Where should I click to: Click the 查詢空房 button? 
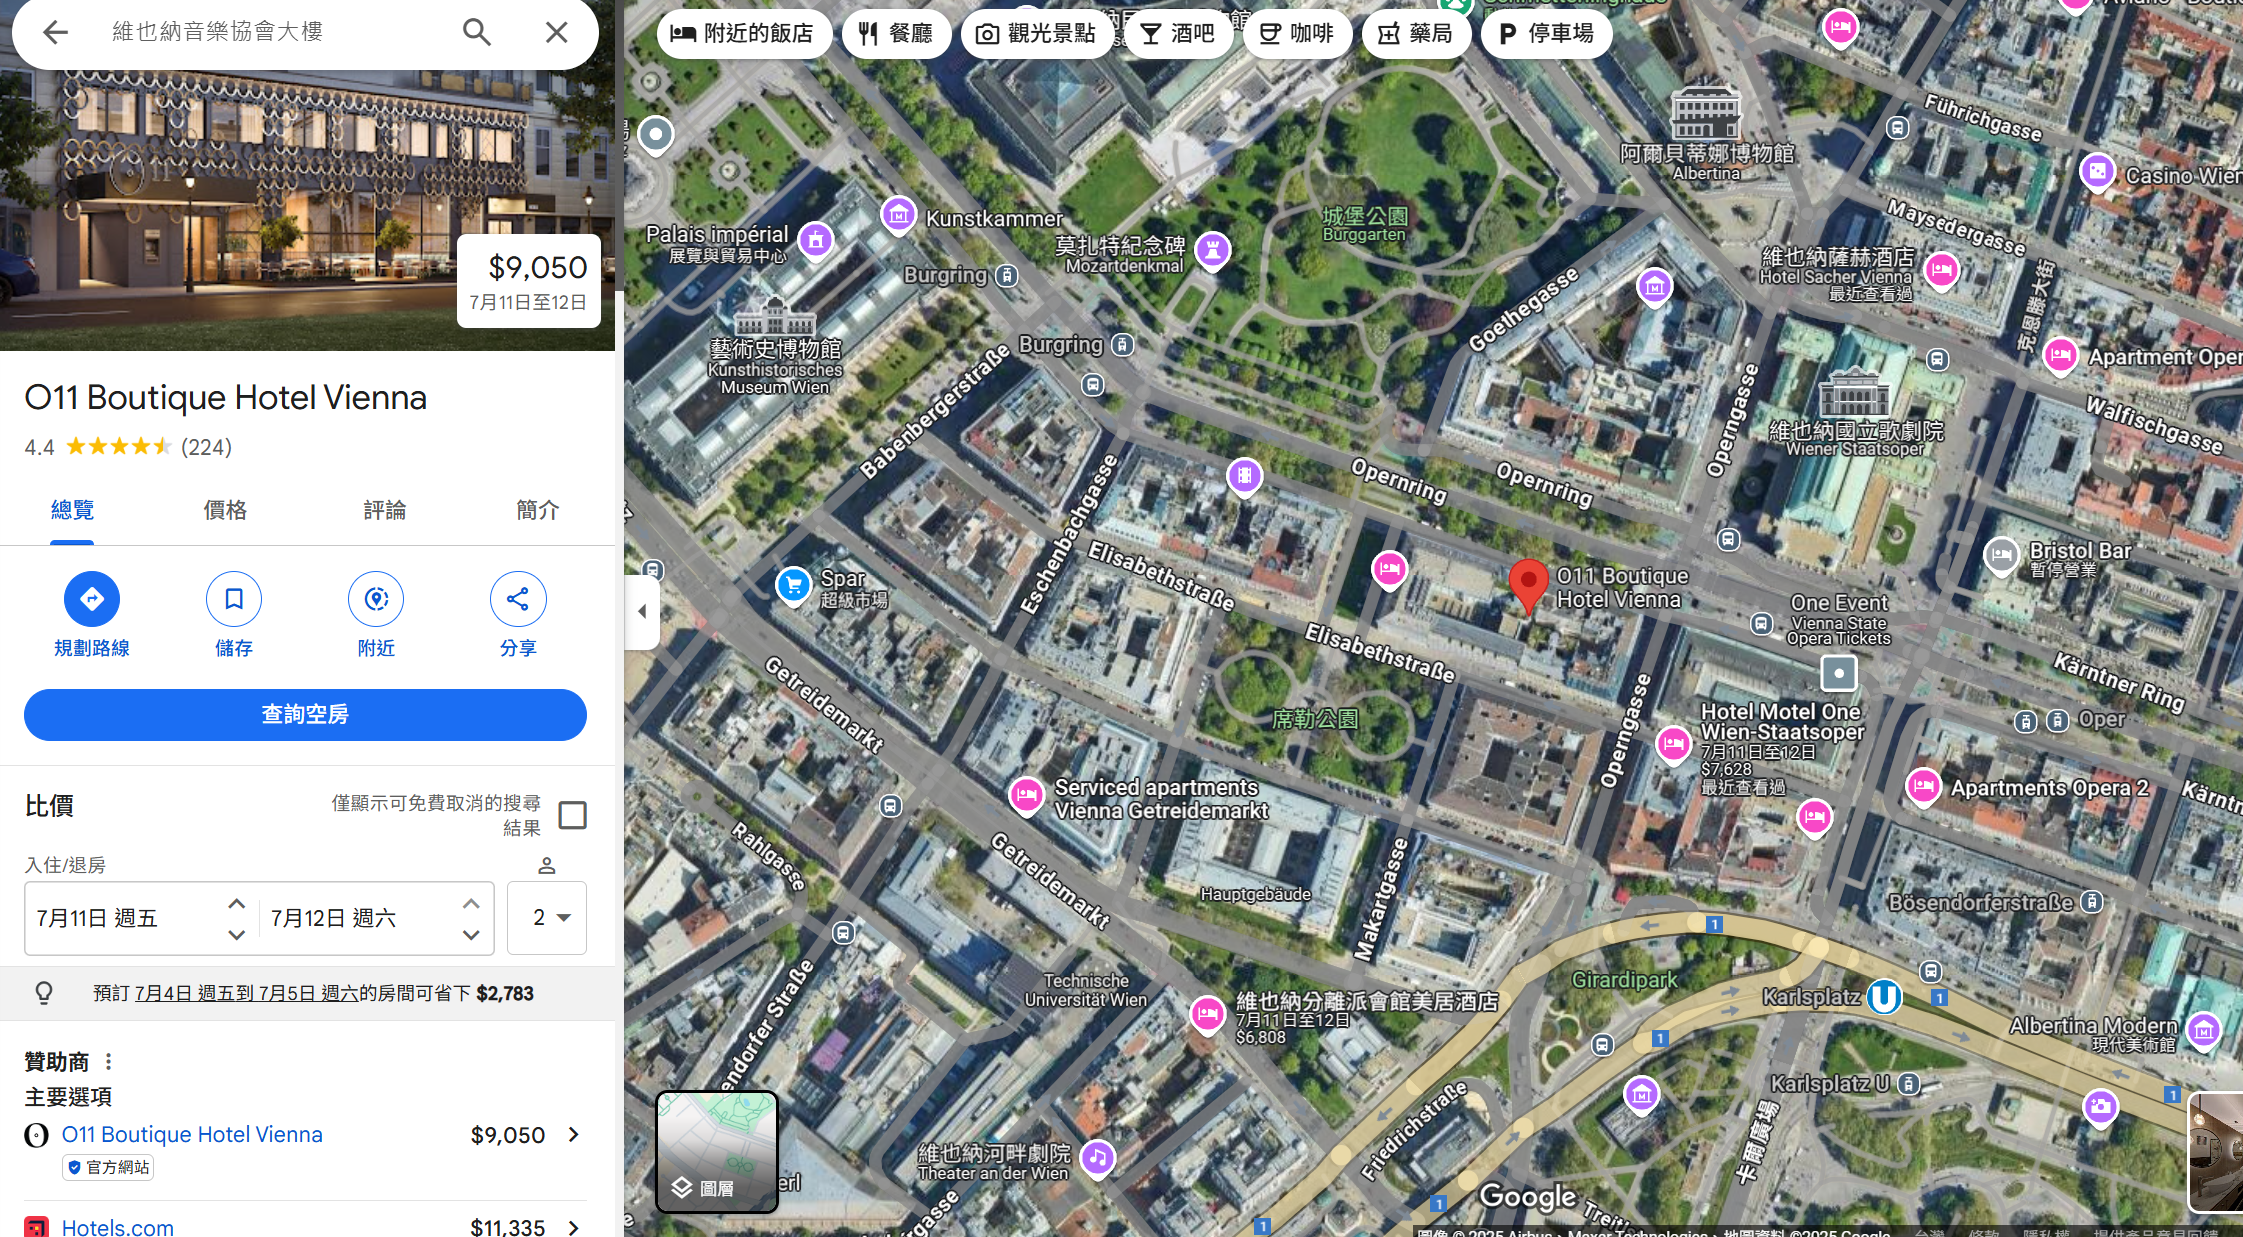point(305,714)
